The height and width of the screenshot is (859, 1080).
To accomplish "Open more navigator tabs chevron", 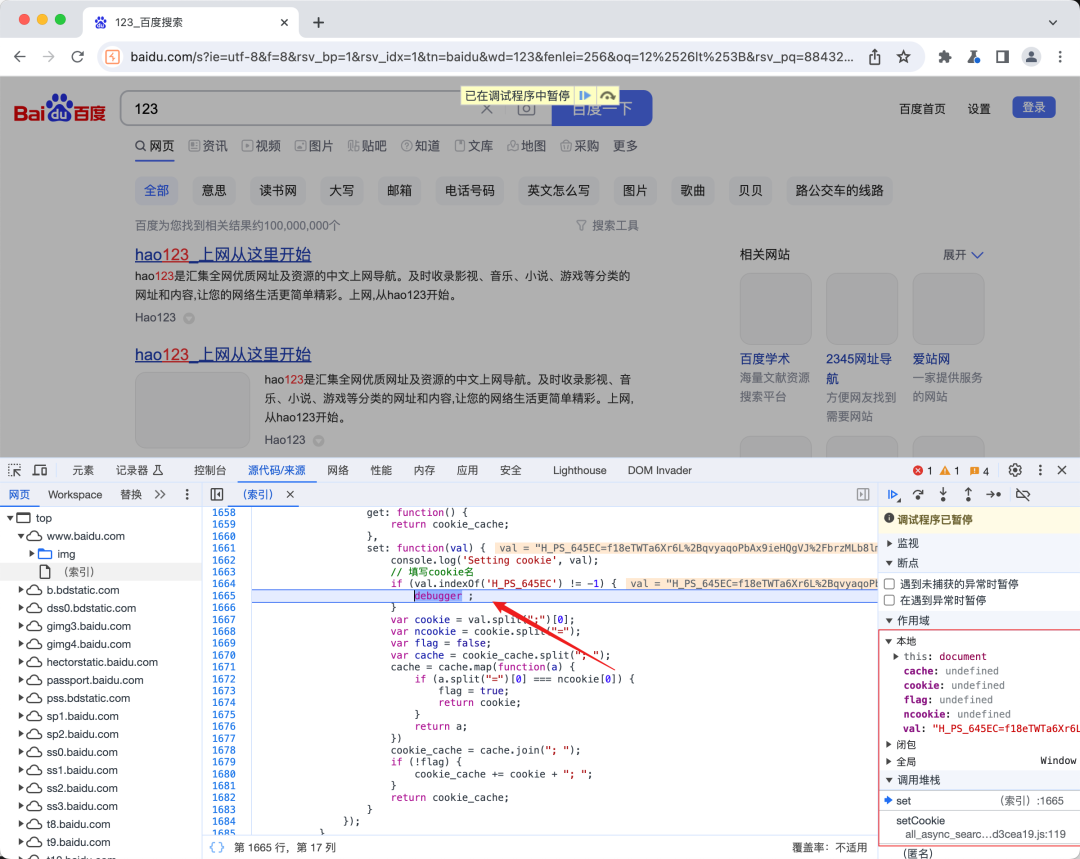I will (160, 495).
